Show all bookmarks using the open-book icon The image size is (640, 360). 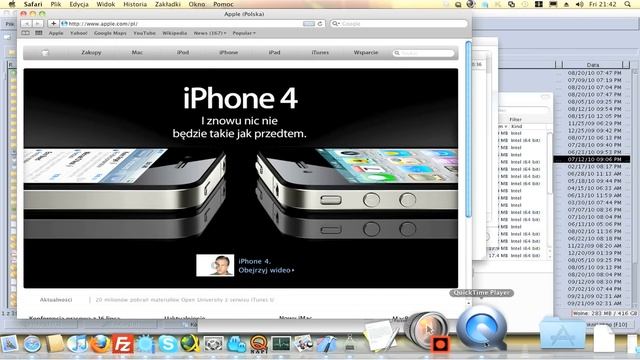(x=25, y=33)
